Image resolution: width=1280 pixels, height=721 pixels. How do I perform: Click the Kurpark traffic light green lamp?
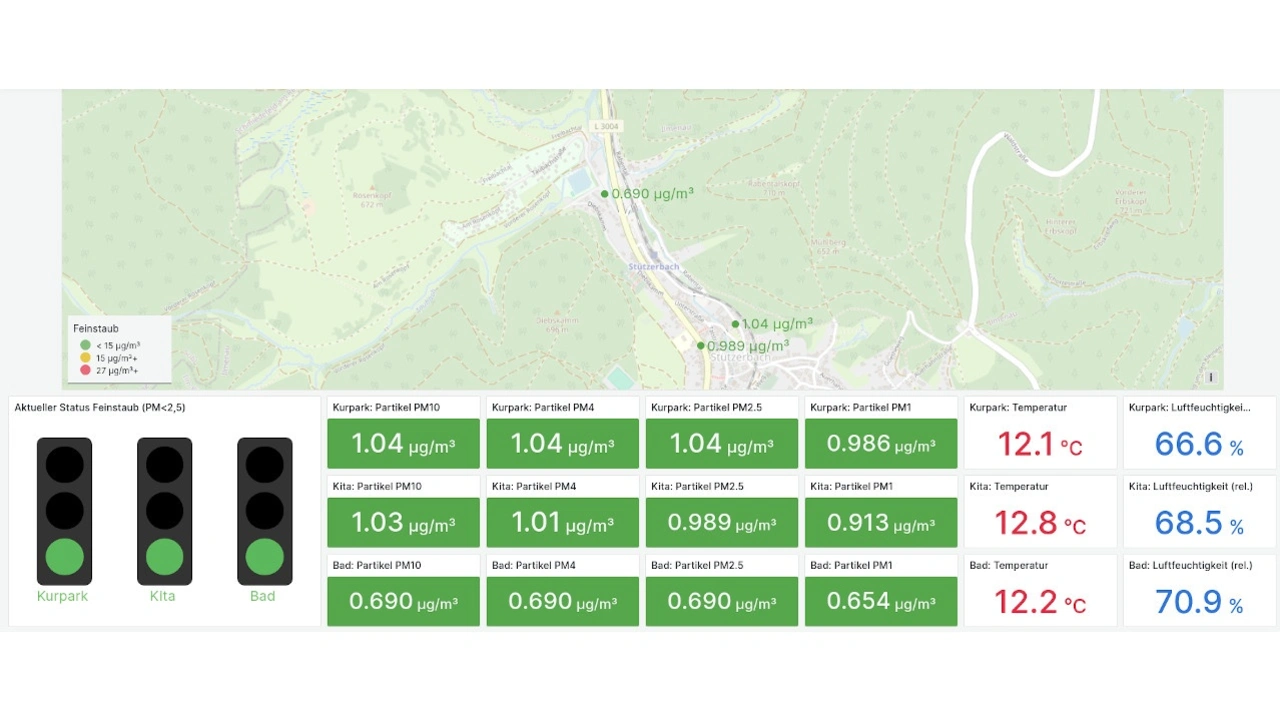(x=64, y=557)
